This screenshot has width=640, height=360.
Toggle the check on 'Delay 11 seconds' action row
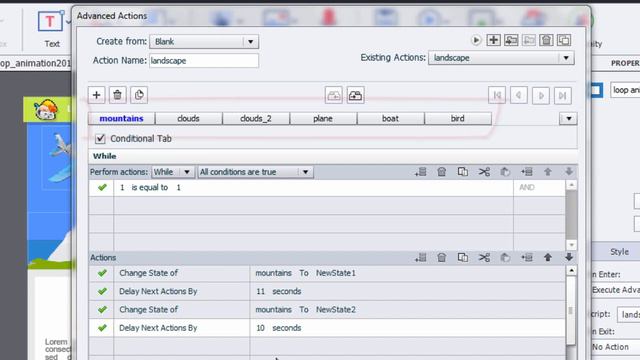pyautogui.click(x=102, y=291)
